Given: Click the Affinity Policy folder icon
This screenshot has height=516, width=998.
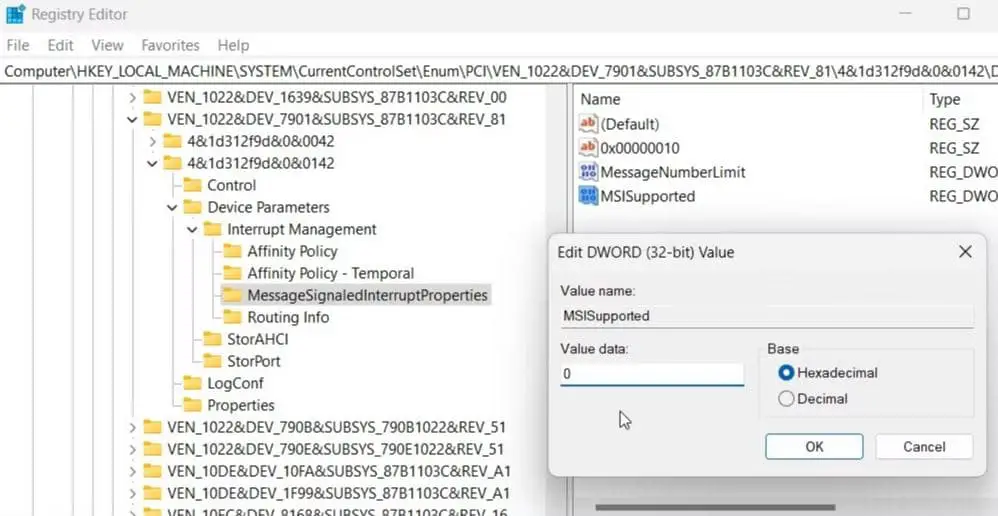Looking at the screenshot, I should [x=232, y=251].
